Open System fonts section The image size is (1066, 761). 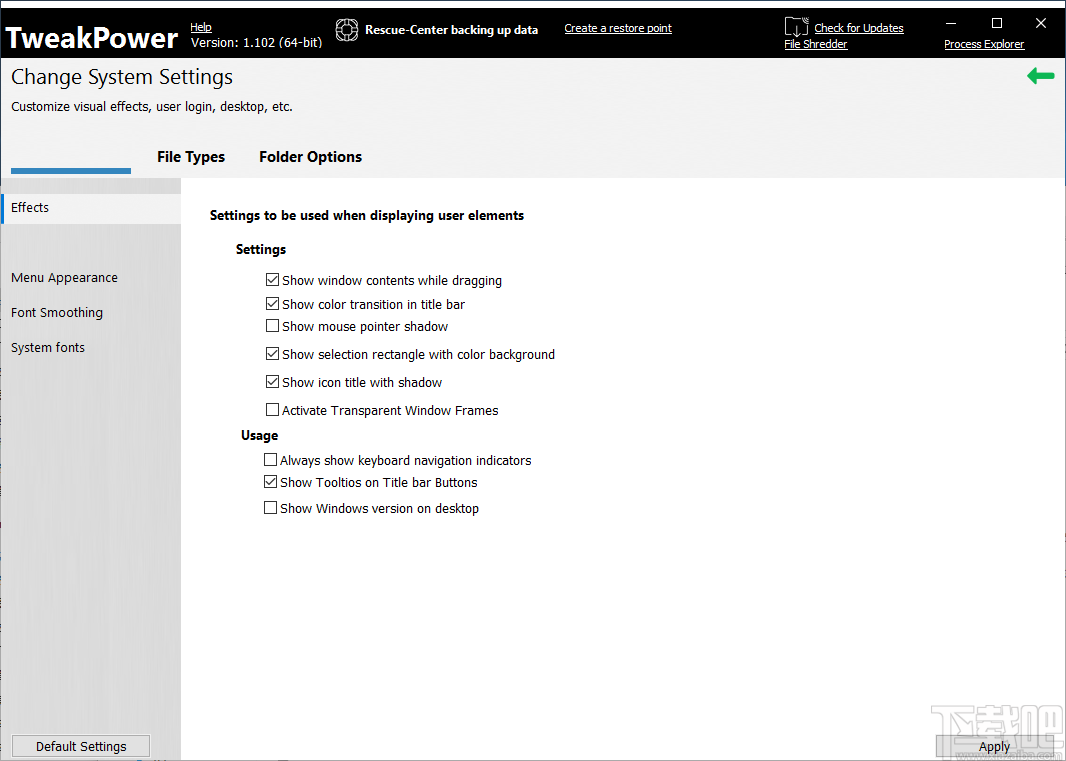(48, 348)
